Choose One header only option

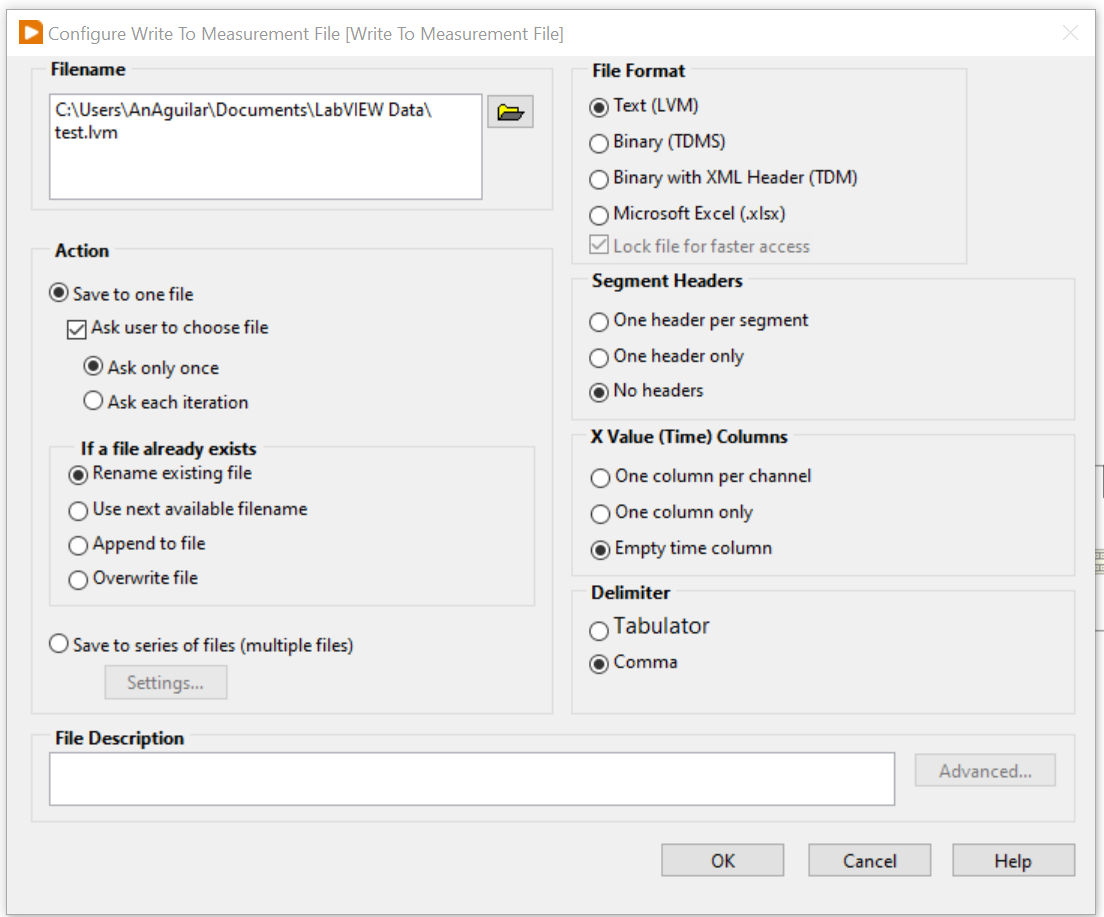coord(599,357)
